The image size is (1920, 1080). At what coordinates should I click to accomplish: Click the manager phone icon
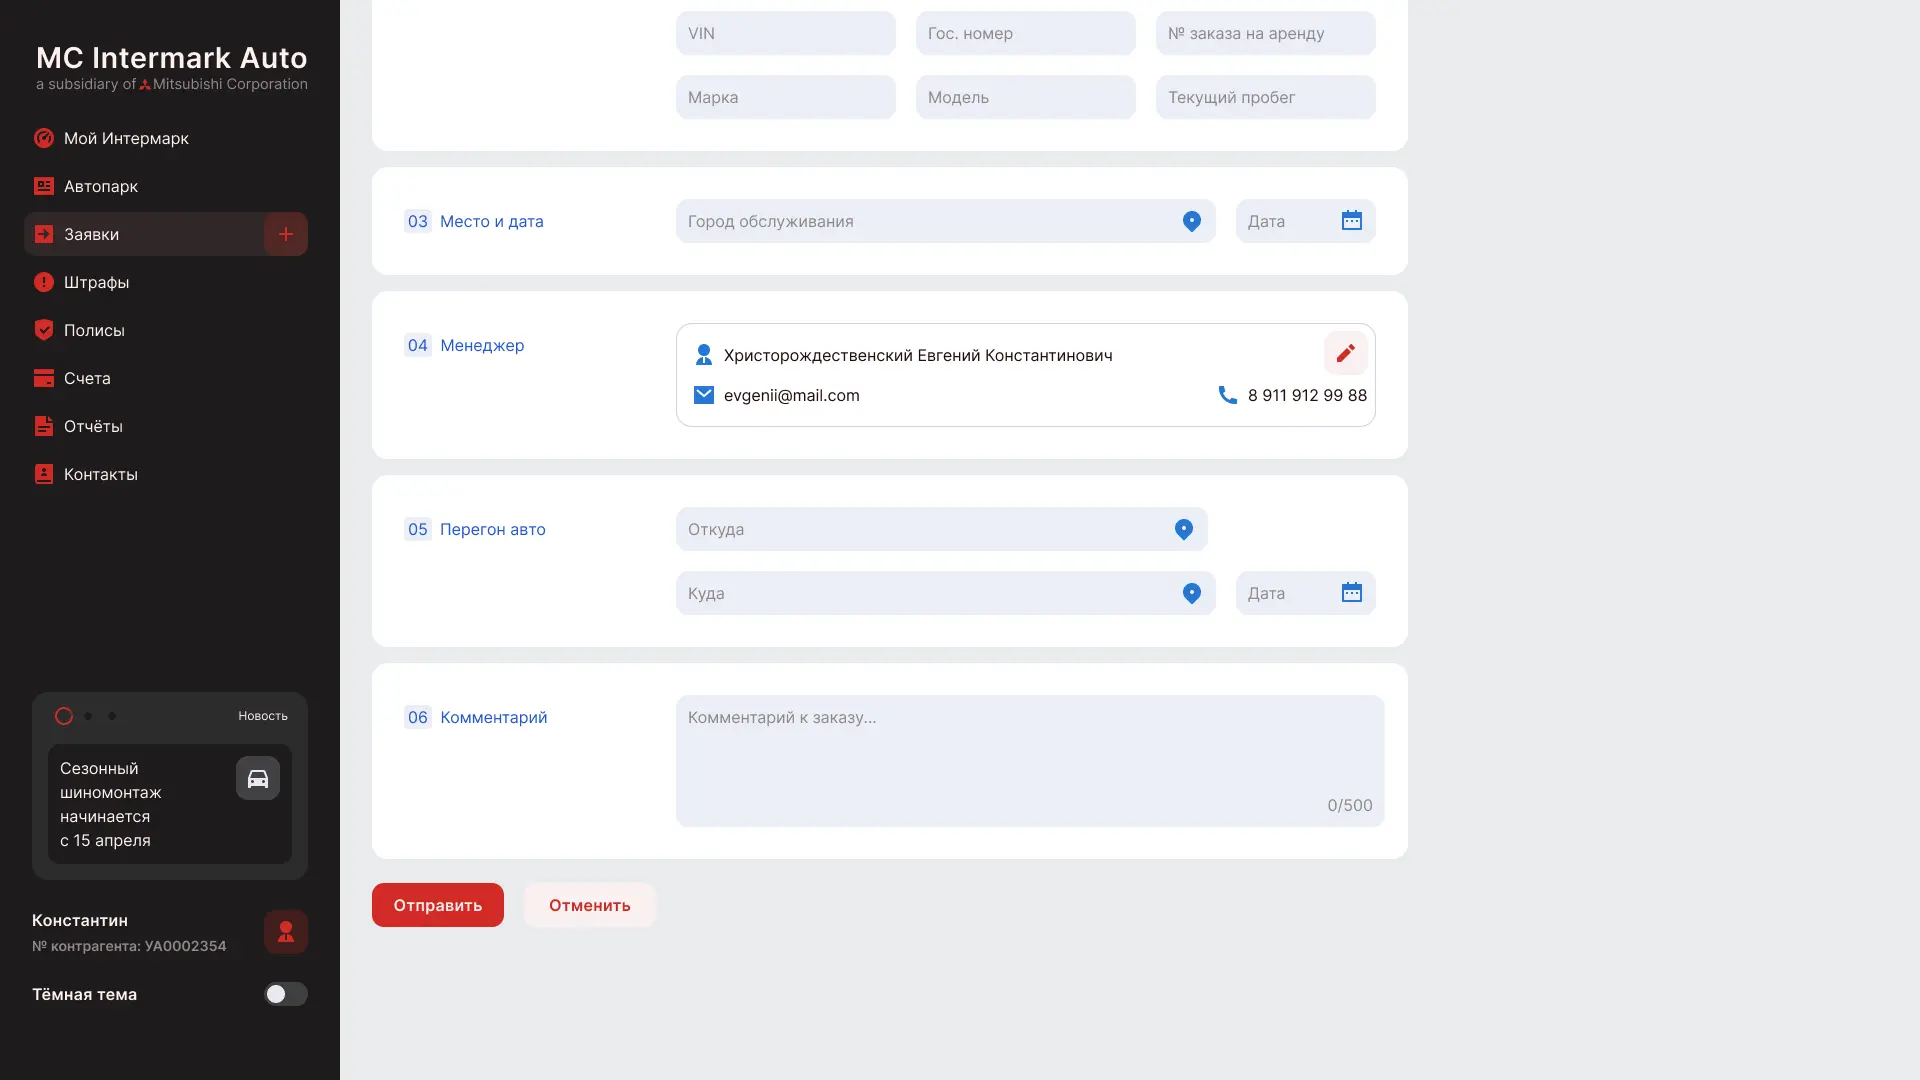pyautogui.click(x=1228, y=395)
